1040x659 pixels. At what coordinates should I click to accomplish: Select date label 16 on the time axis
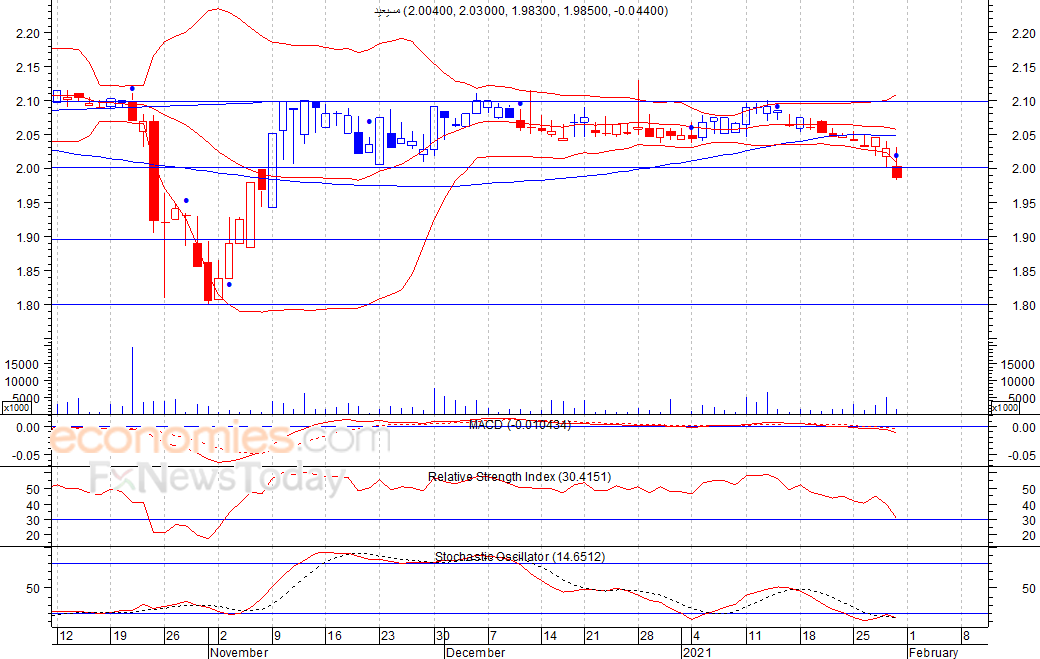(x=334, y=636)
